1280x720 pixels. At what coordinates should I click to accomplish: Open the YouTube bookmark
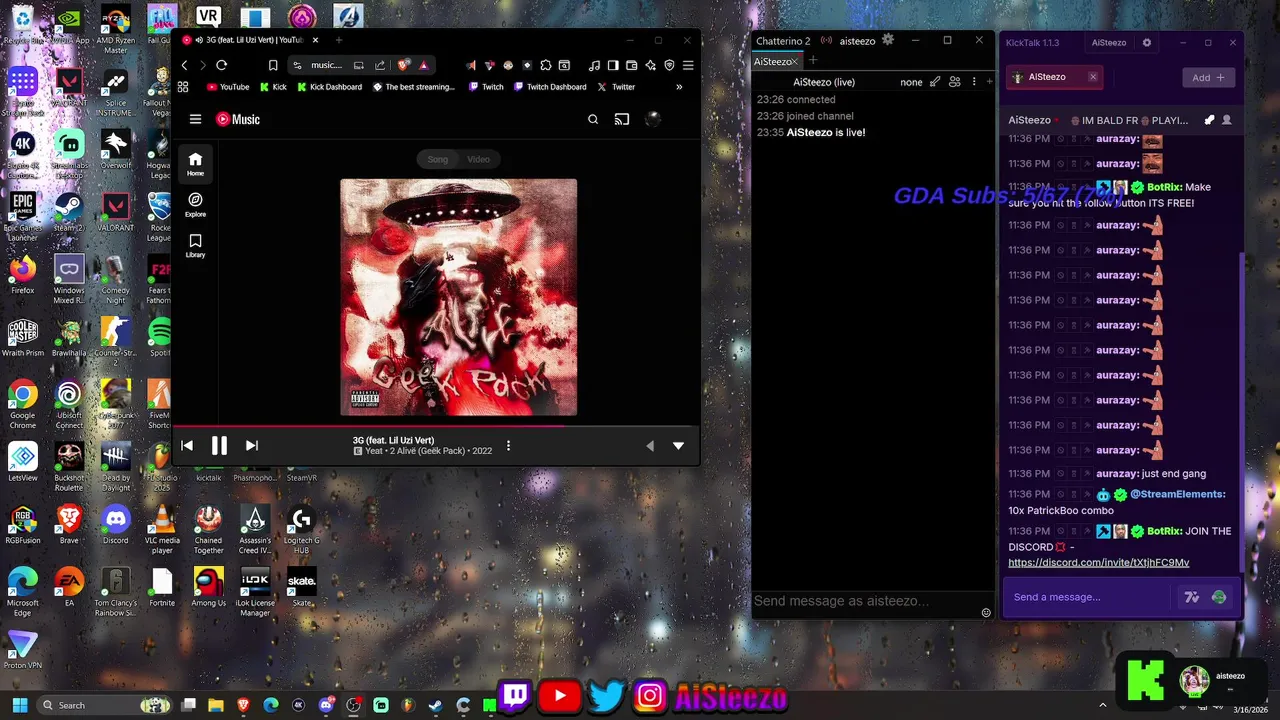[x=228, y=87]
